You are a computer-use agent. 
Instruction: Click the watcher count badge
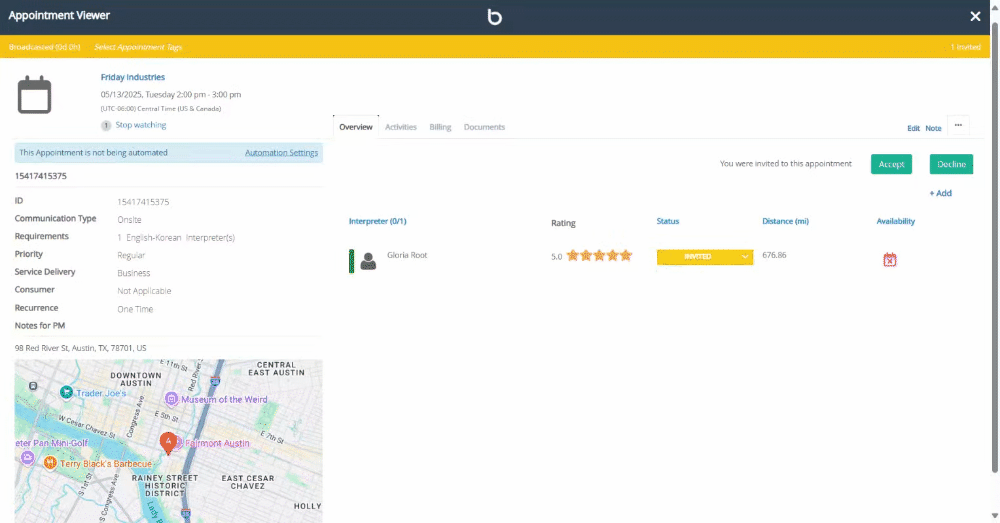(x=106, y=126)
